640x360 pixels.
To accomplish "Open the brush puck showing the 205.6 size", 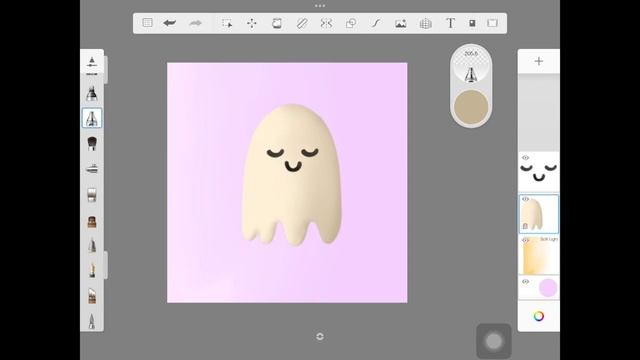I will tap(471, 67).
